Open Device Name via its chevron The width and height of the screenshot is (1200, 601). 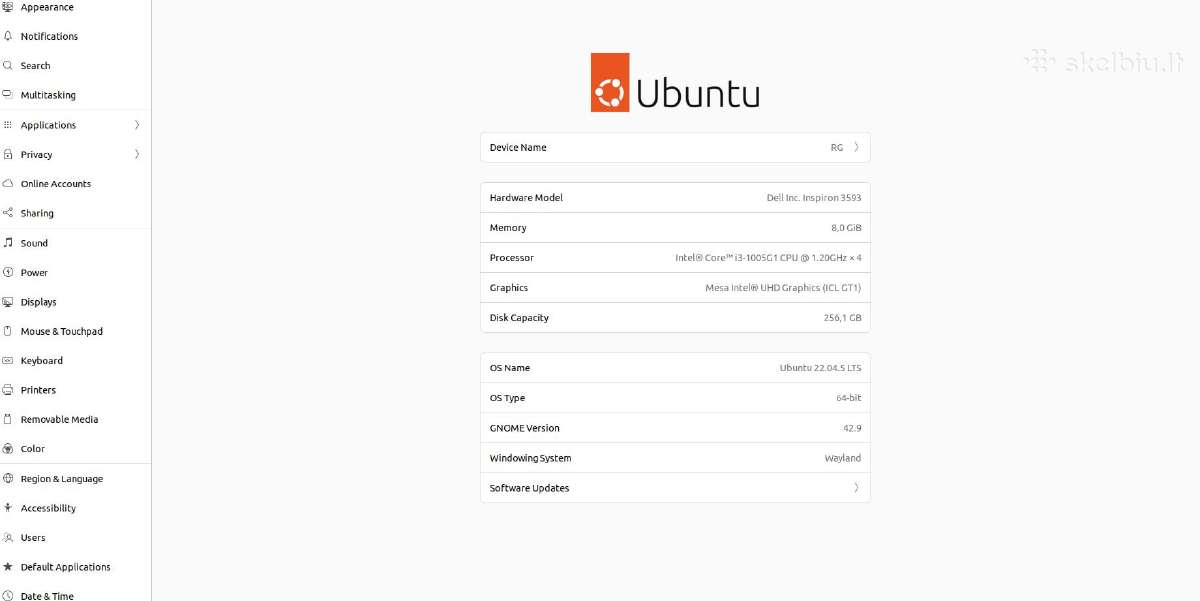coord(856,147)
